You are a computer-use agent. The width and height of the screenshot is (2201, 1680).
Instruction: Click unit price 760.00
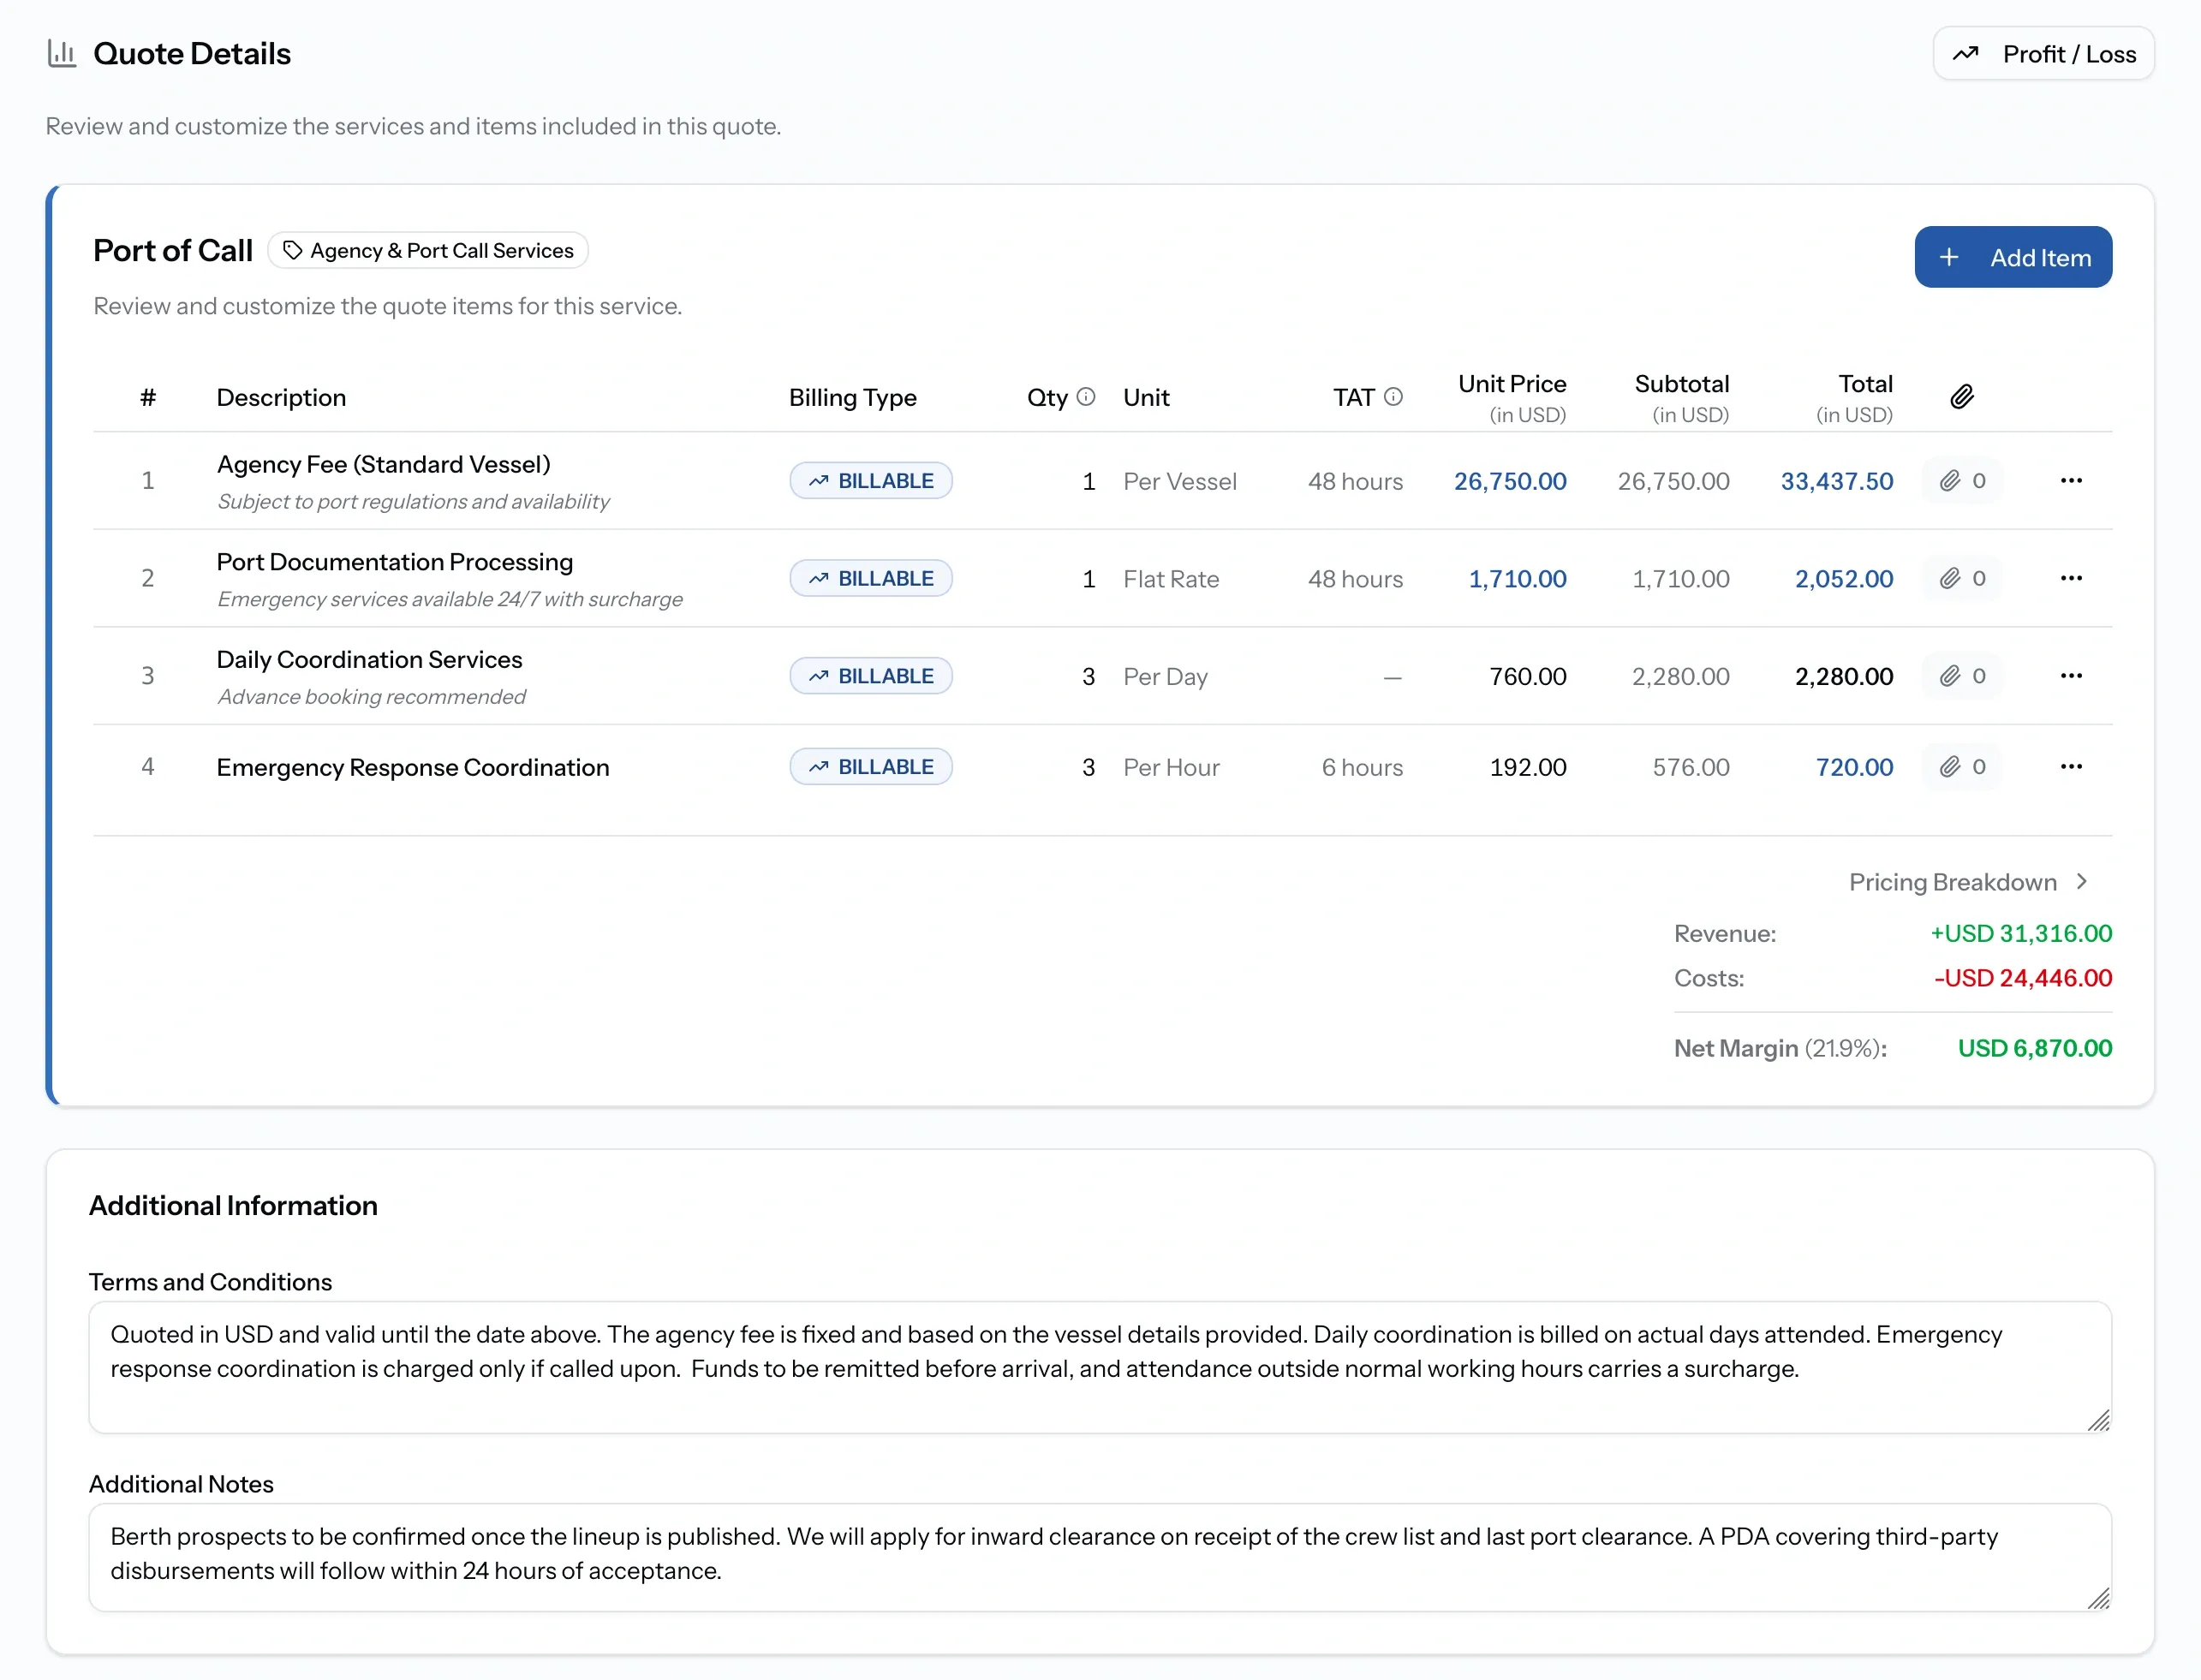pyautogui.click(x=1527, y=677)
